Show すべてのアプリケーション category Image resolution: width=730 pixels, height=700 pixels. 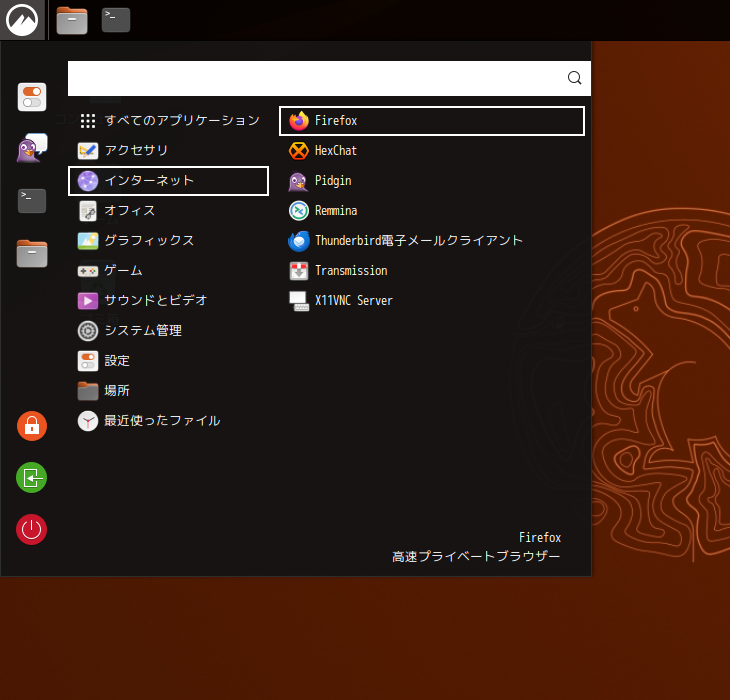point(169,121)
